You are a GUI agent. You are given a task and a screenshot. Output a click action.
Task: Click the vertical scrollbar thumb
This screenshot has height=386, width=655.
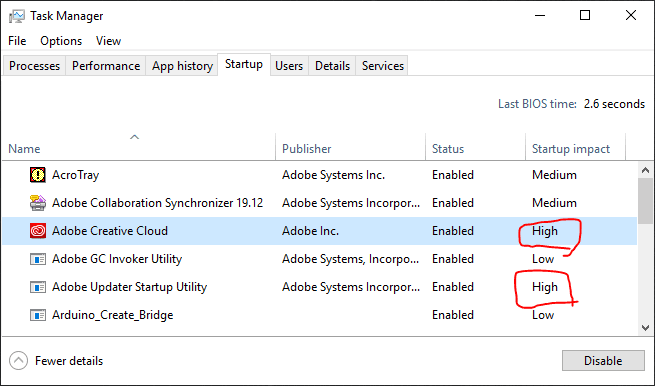pos(645,202)
